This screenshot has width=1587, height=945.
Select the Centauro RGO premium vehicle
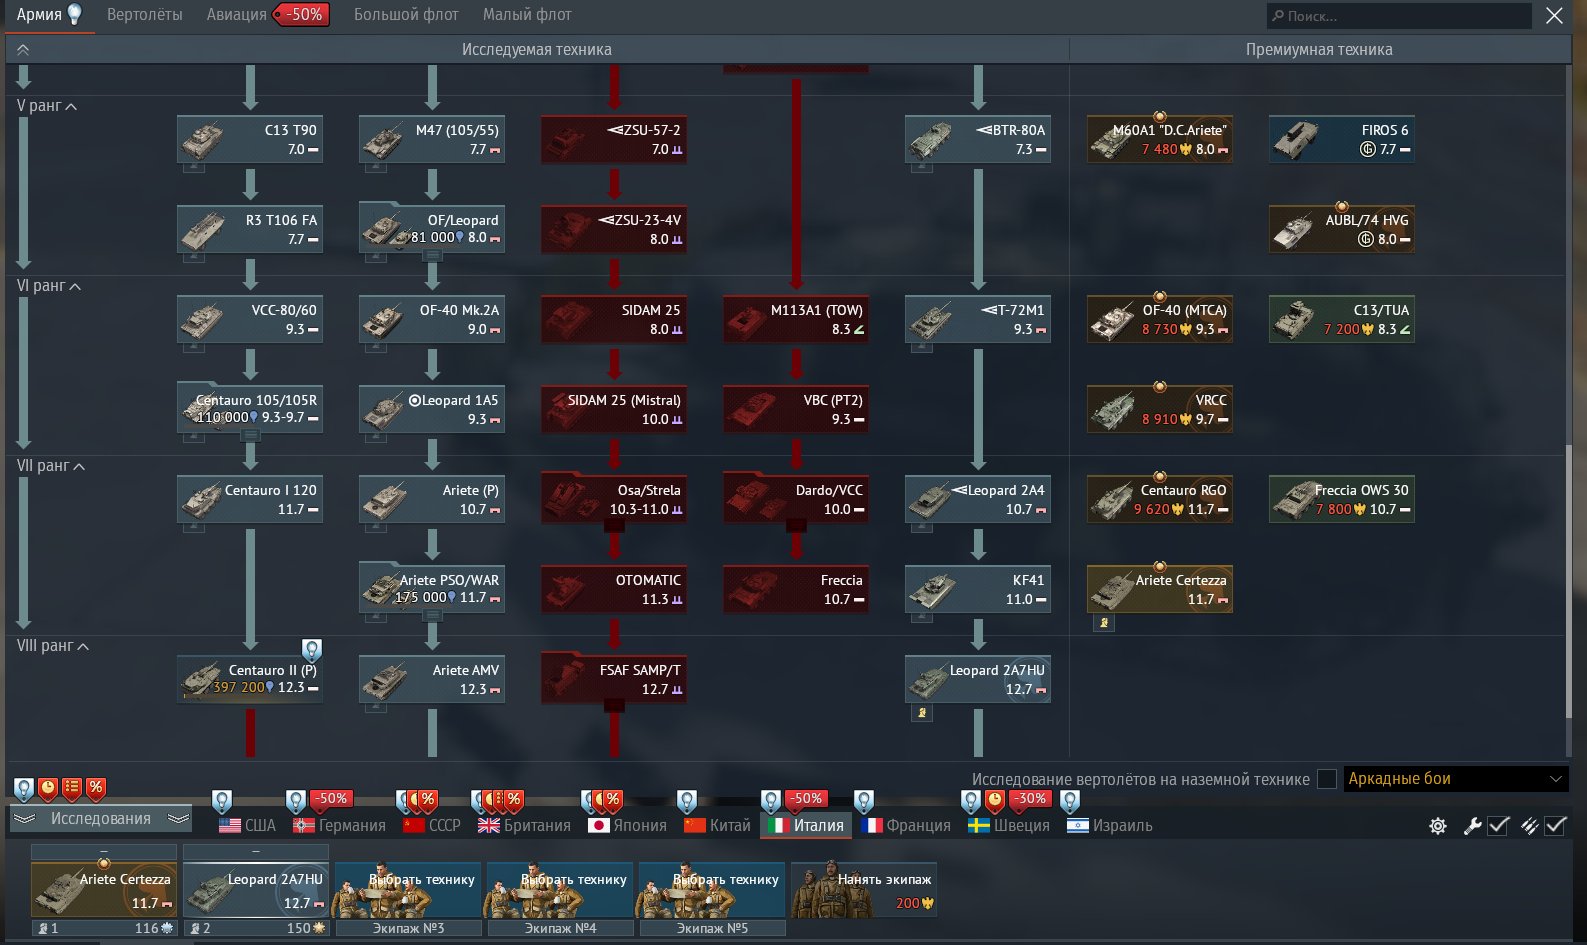click(1160, 500)
